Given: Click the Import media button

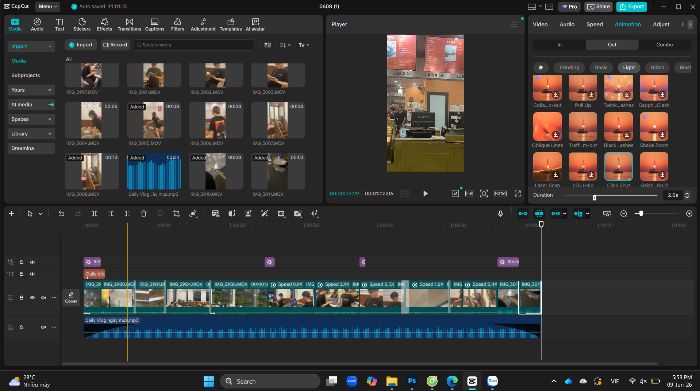Looking at the screenshot, I should click(x=81, y=45).
